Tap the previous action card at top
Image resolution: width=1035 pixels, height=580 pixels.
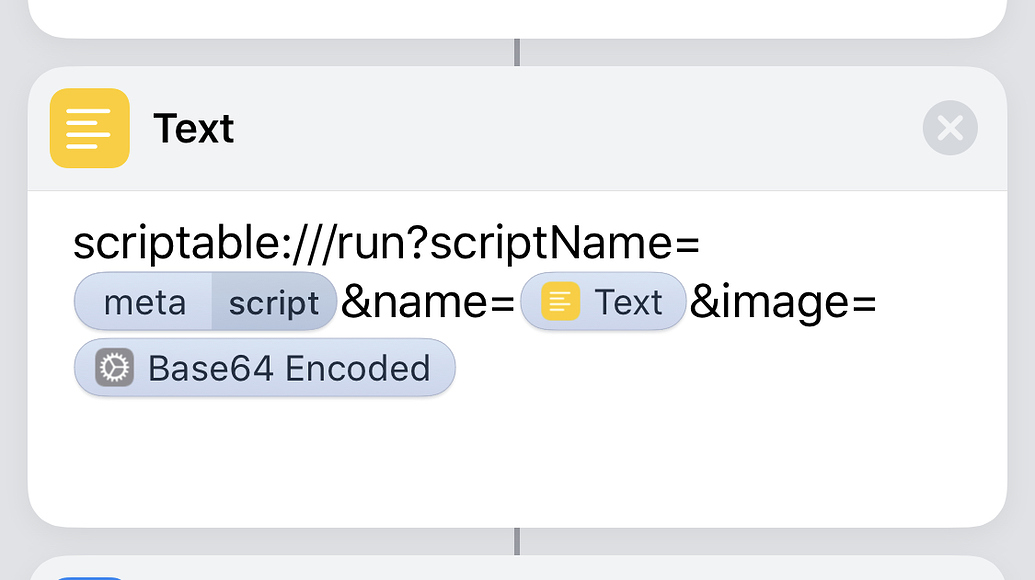[517, 17]
